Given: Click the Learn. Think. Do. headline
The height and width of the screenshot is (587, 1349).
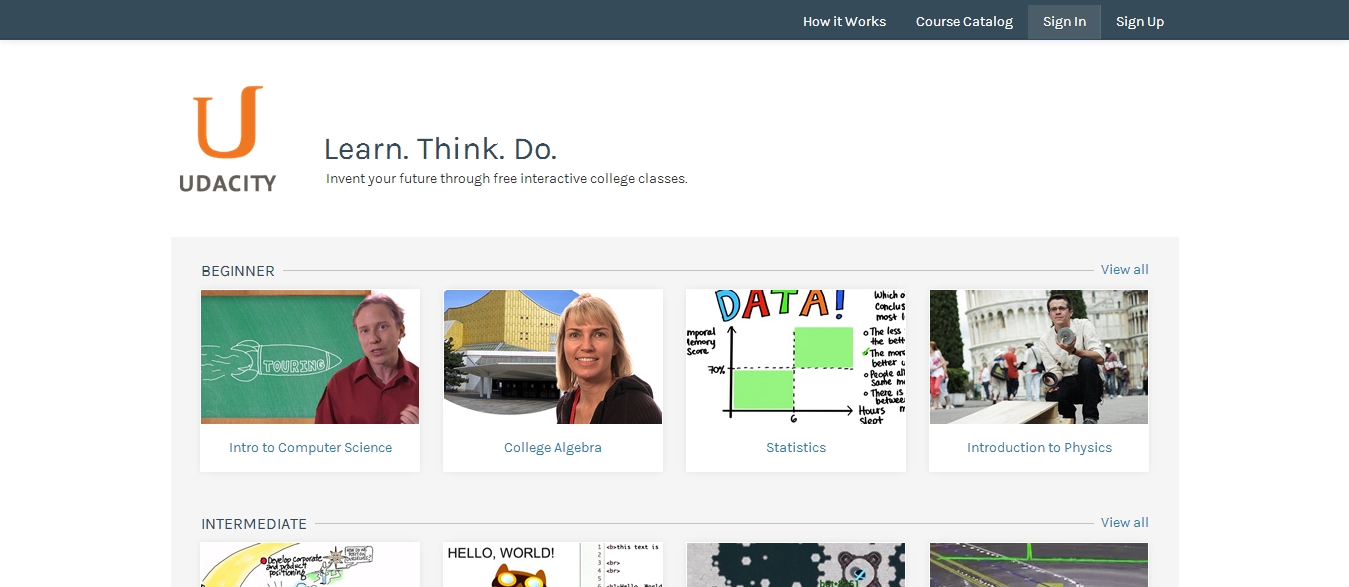Looking at the screenshot, I should tap(440, 149).
